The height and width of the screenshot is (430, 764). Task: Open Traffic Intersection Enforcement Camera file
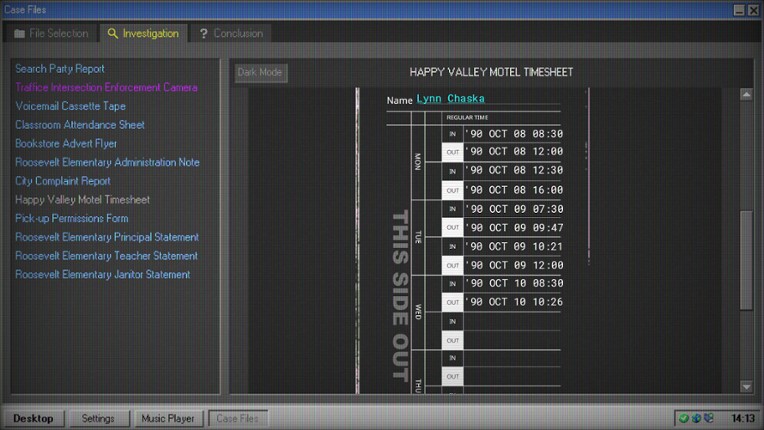coord(106,87)
